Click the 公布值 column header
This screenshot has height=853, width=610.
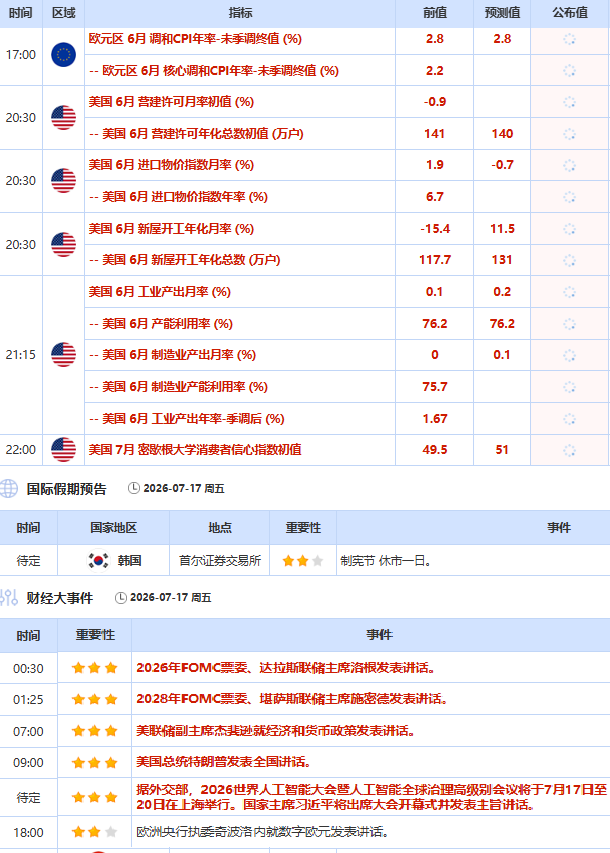pos(570,13)
